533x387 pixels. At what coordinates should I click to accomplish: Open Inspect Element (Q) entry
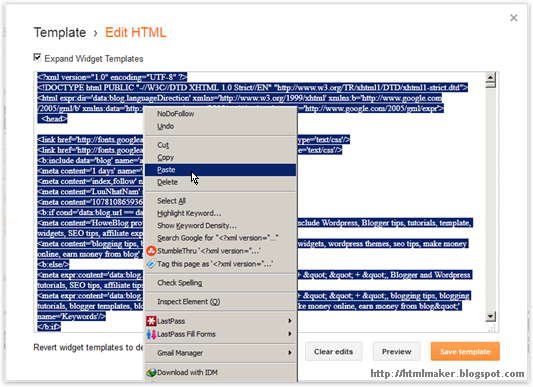[x=220, y=302]
